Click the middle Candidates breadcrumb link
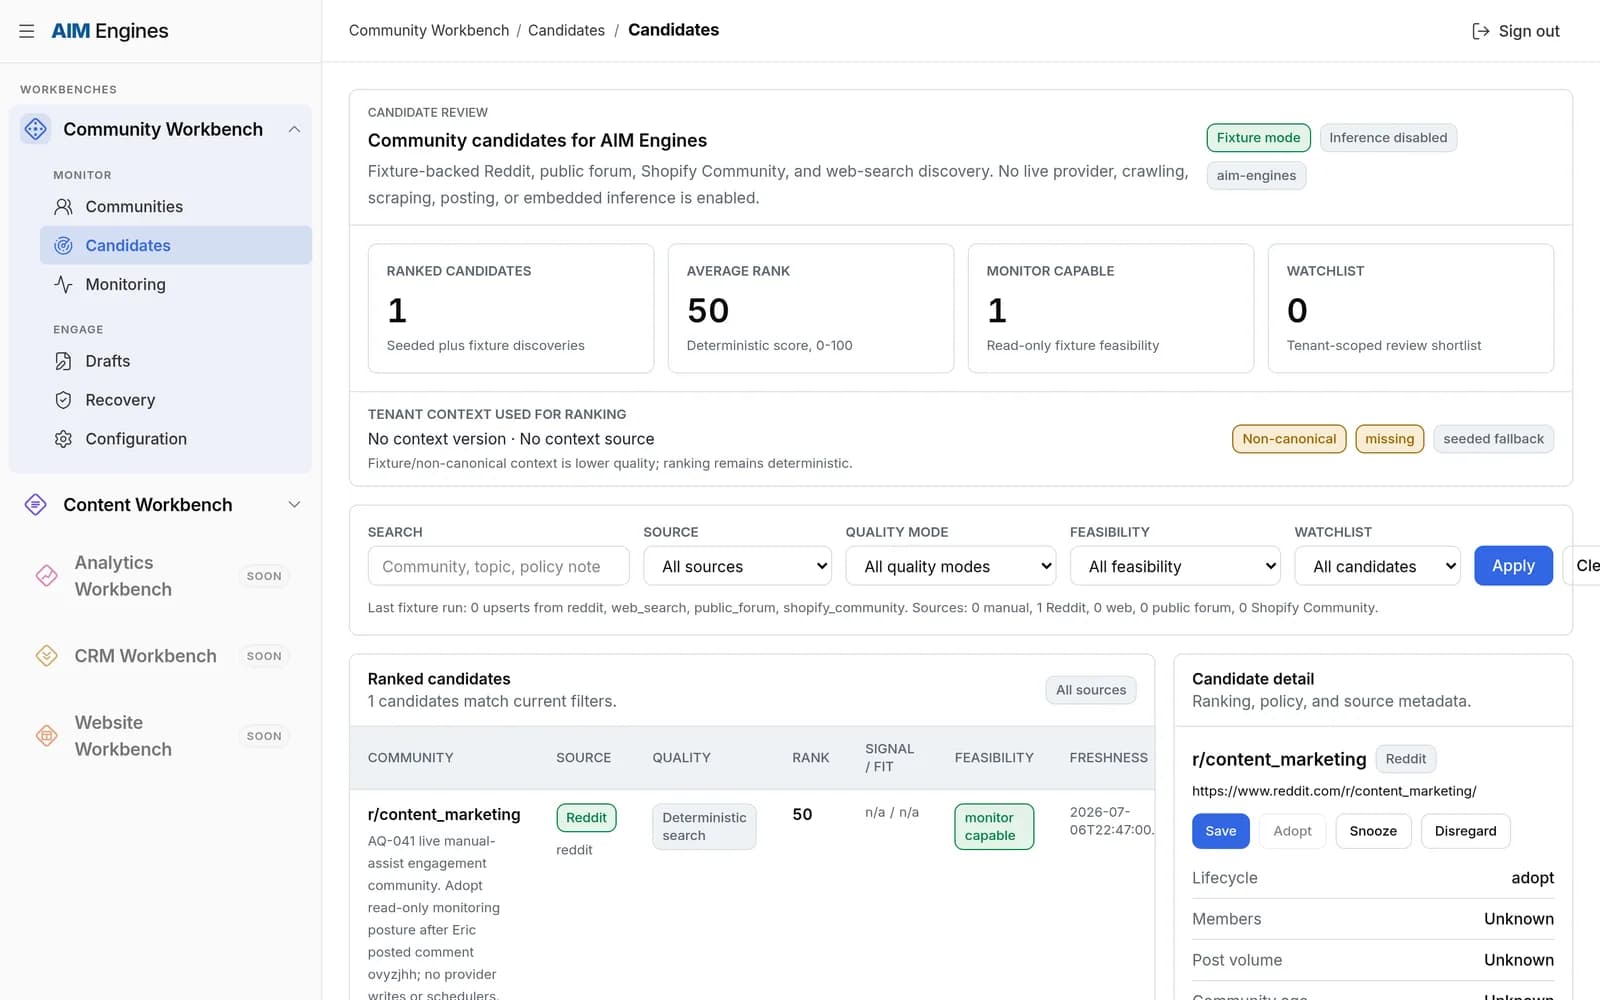Image resolution: width=1600 pixels, height=1000 pixels. pos(566,31)
